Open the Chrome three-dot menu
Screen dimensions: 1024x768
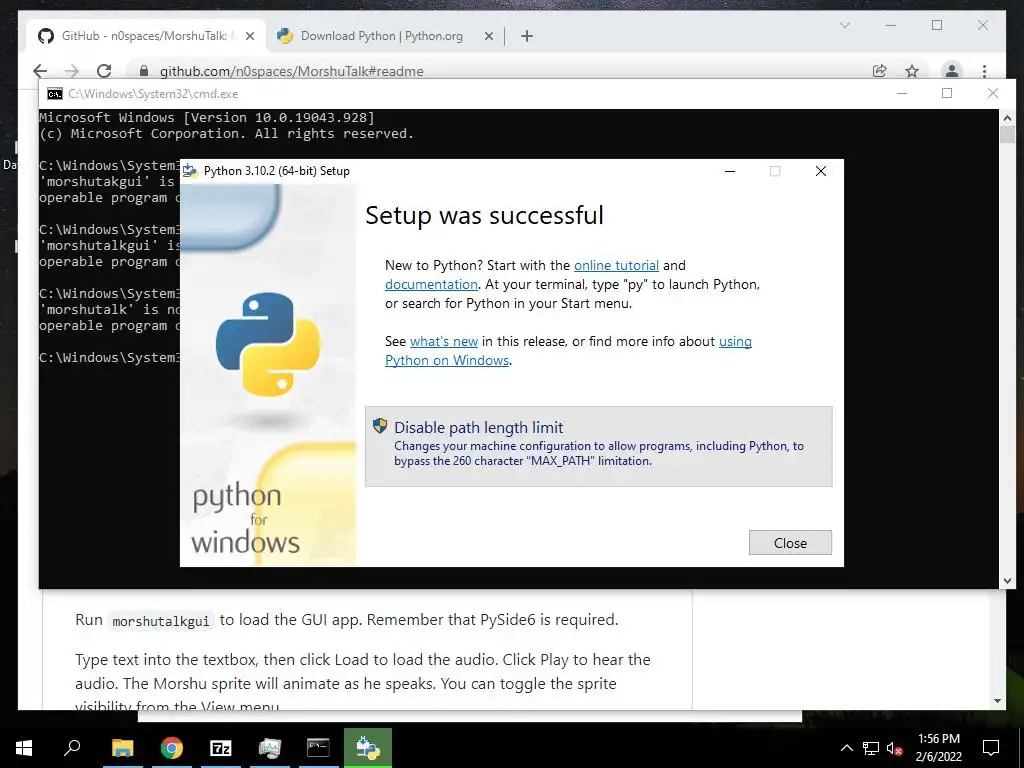tap(984, 71)
